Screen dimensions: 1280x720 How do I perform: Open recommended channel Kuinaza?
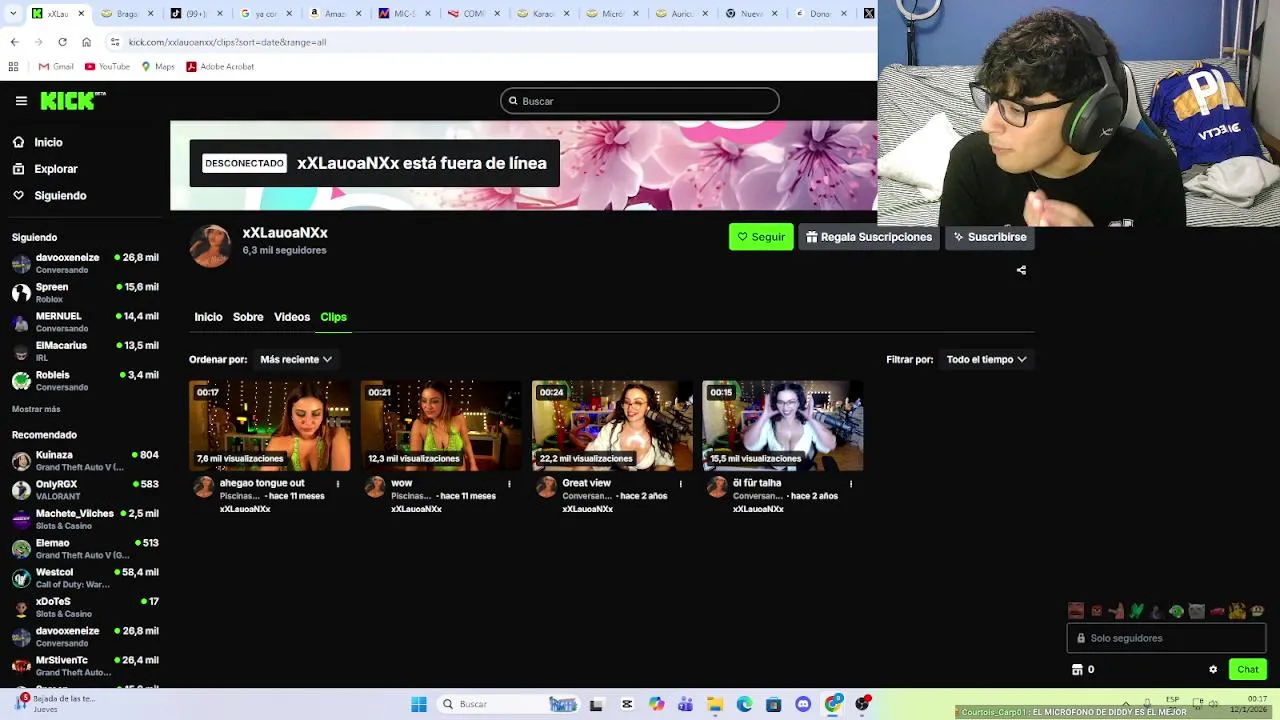[x=85, y=460]
